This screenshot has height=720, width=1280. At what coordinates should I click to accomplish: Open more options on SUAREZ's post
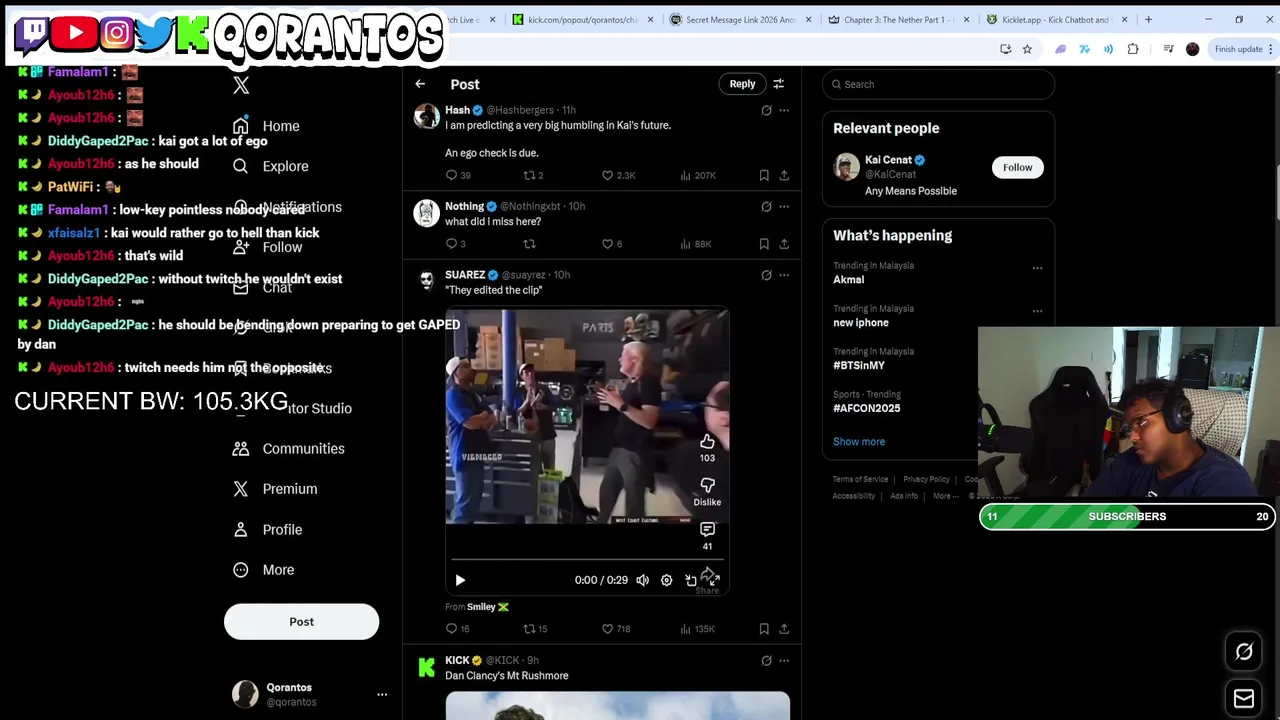click(784, 275)
